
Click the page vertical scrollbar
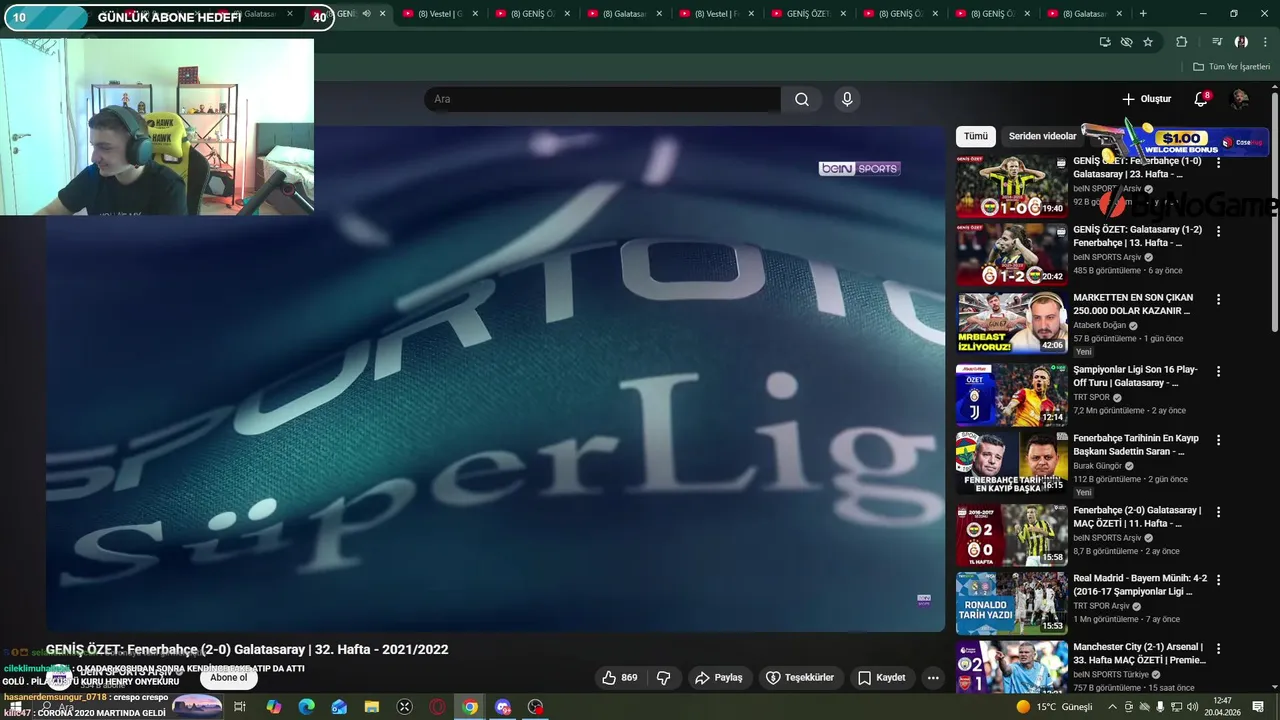[x=1274, y=210]
